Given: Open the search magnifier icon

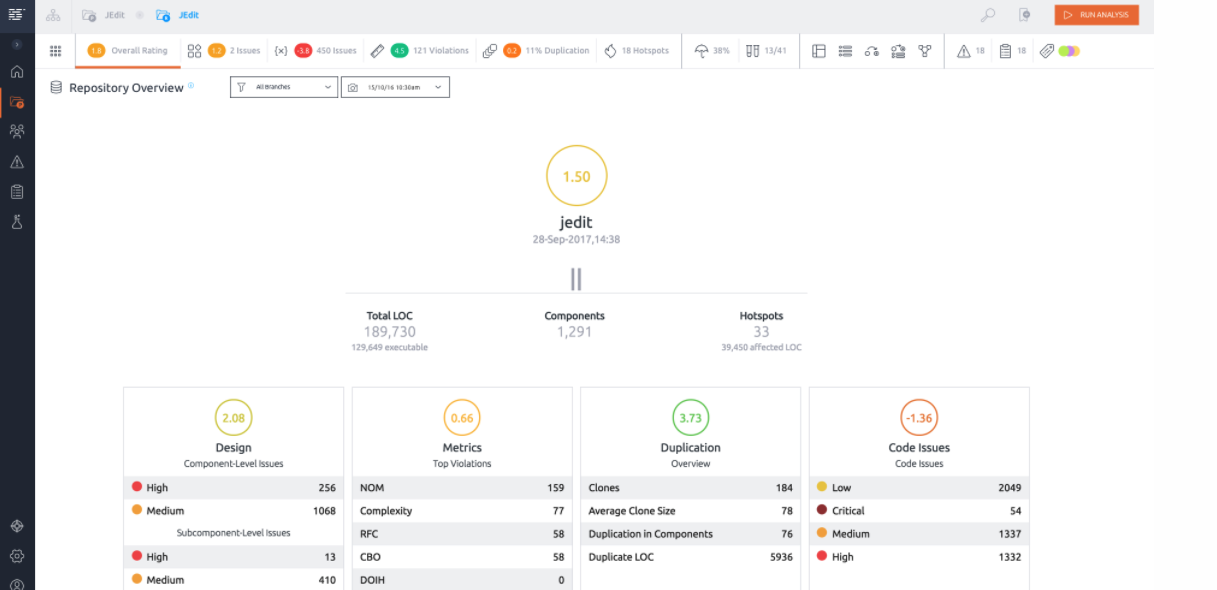Looking at the screenshot, I should click(987, 15).
